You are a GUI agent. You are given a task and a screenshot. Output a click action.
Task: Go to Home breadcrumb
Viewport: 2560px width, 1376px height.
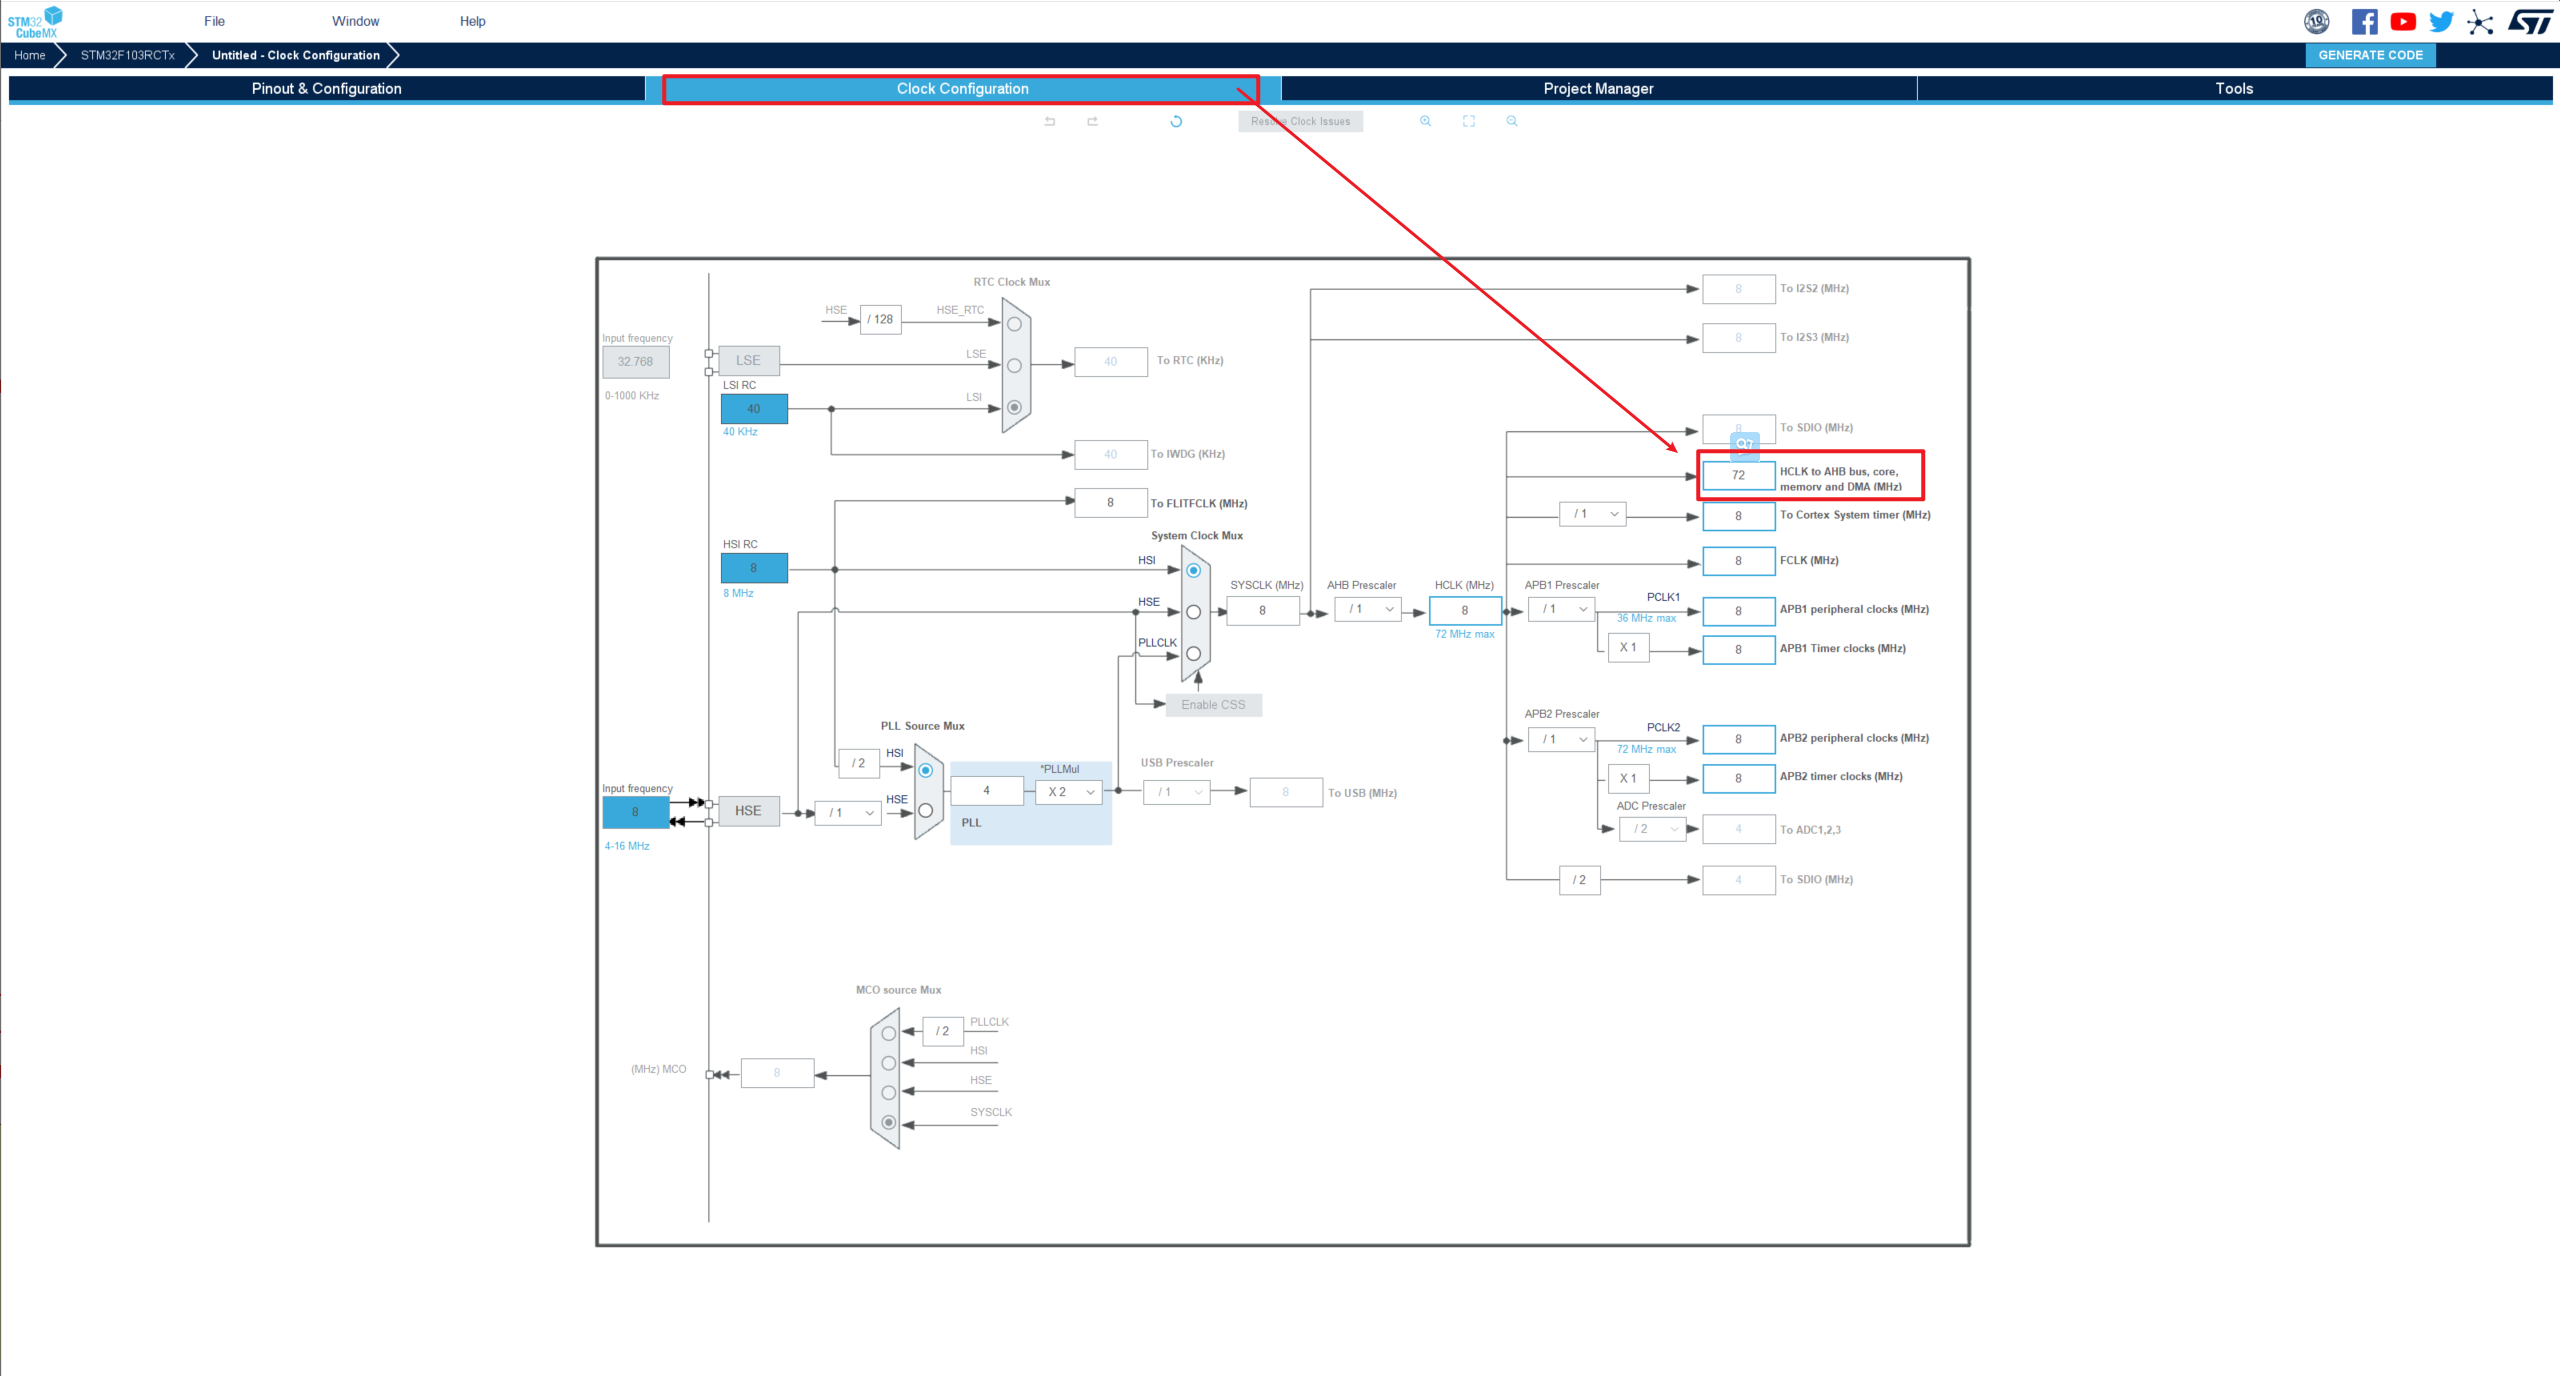coord(29,55)
